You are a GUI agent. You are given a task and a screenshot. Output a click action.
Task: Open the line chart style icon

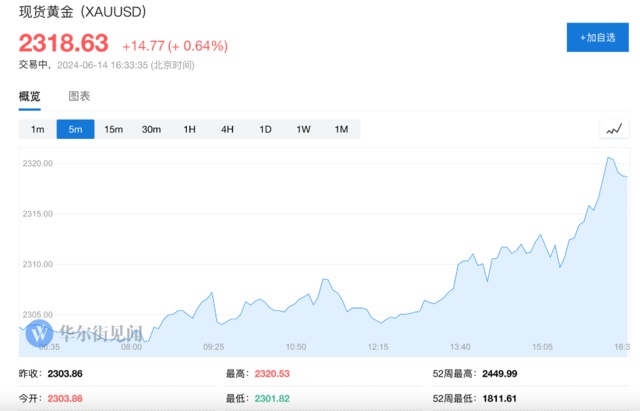tap(613, 129)
